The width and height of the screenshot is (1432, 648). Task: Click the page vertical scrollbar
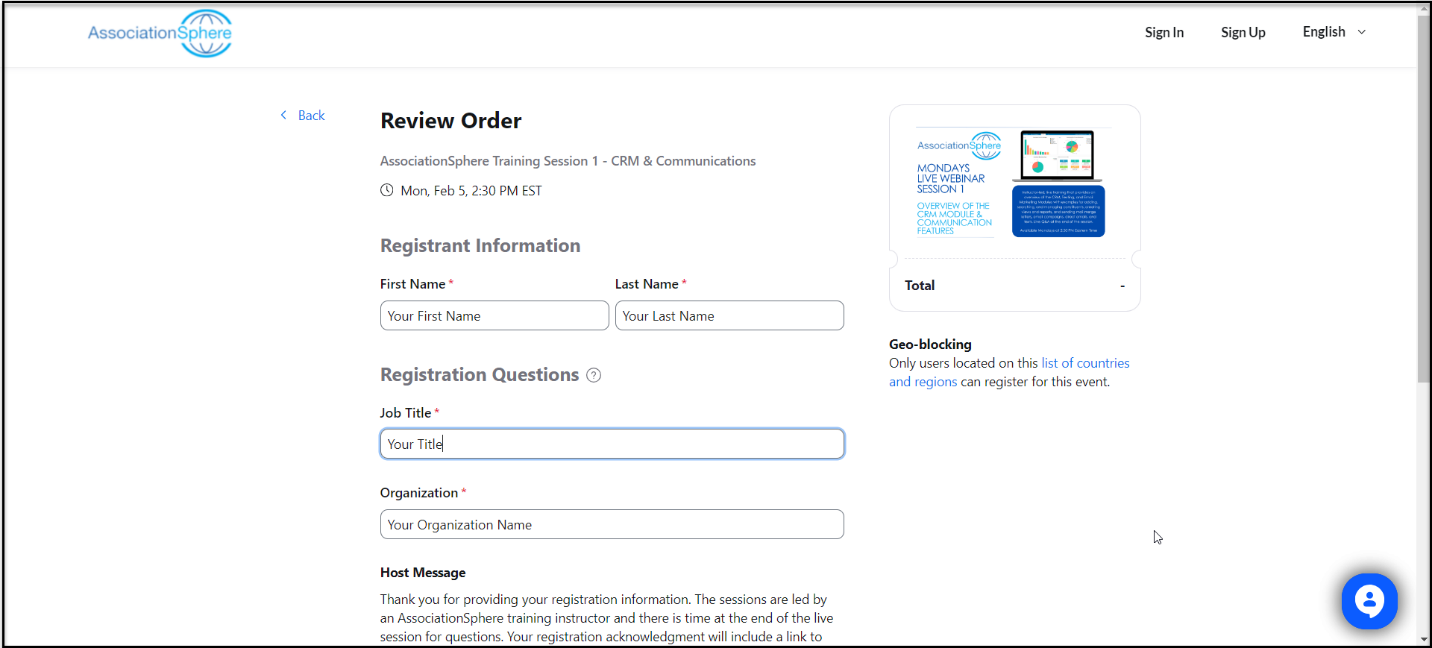coord(1424,200)
